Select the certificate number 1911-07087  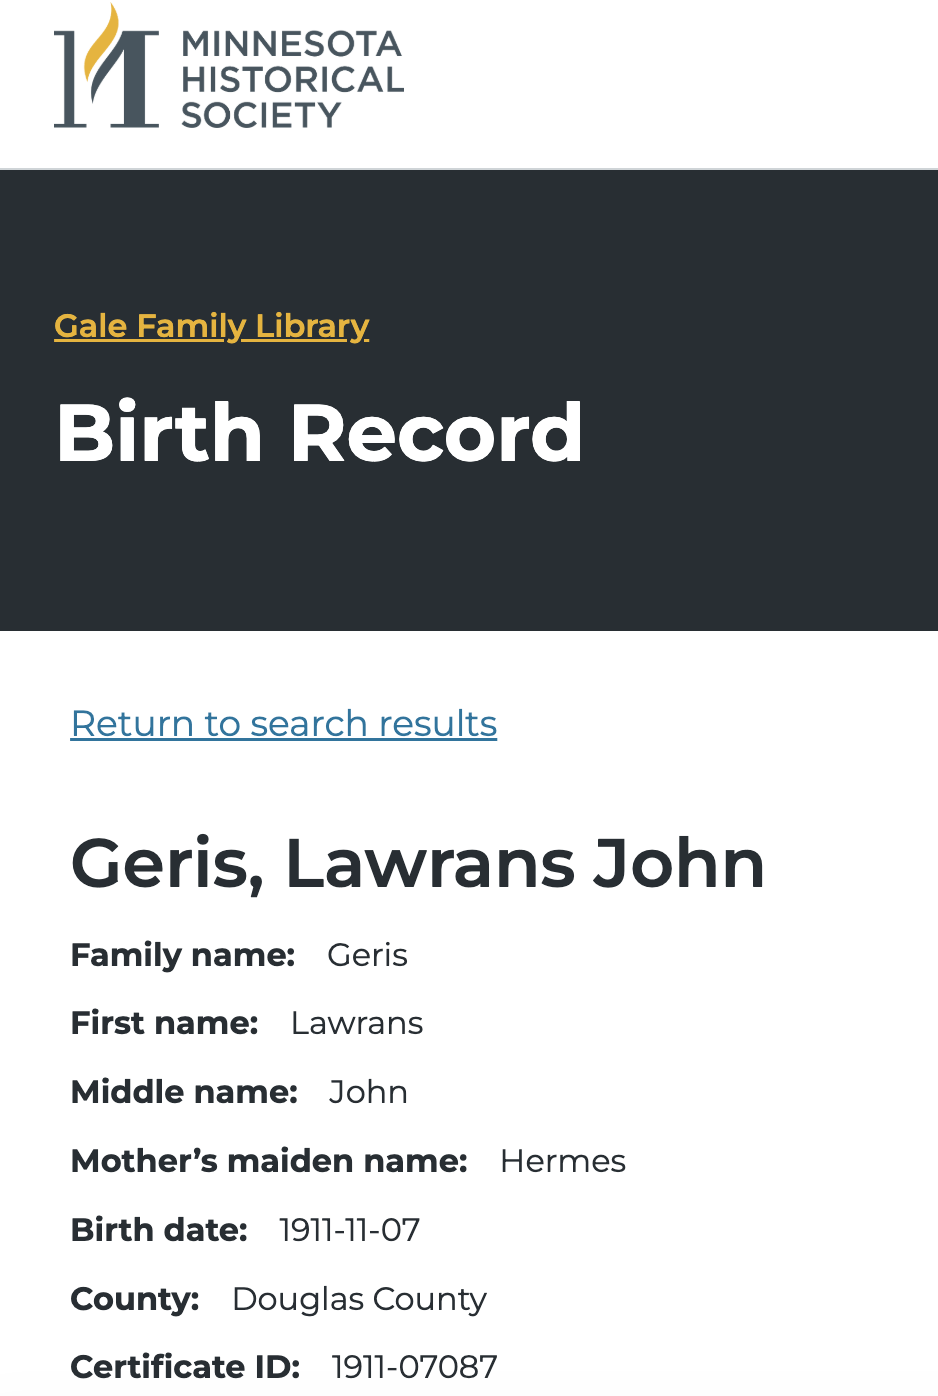[414, 1367]
